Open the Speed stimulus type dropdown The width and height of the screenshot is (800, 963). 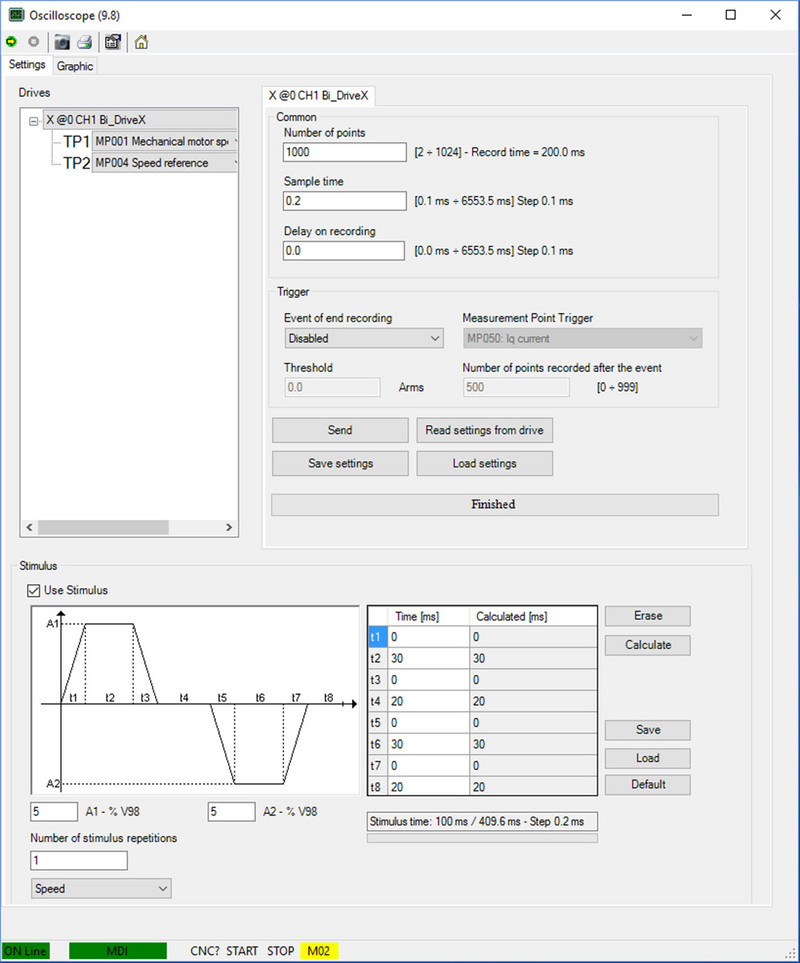101,888
